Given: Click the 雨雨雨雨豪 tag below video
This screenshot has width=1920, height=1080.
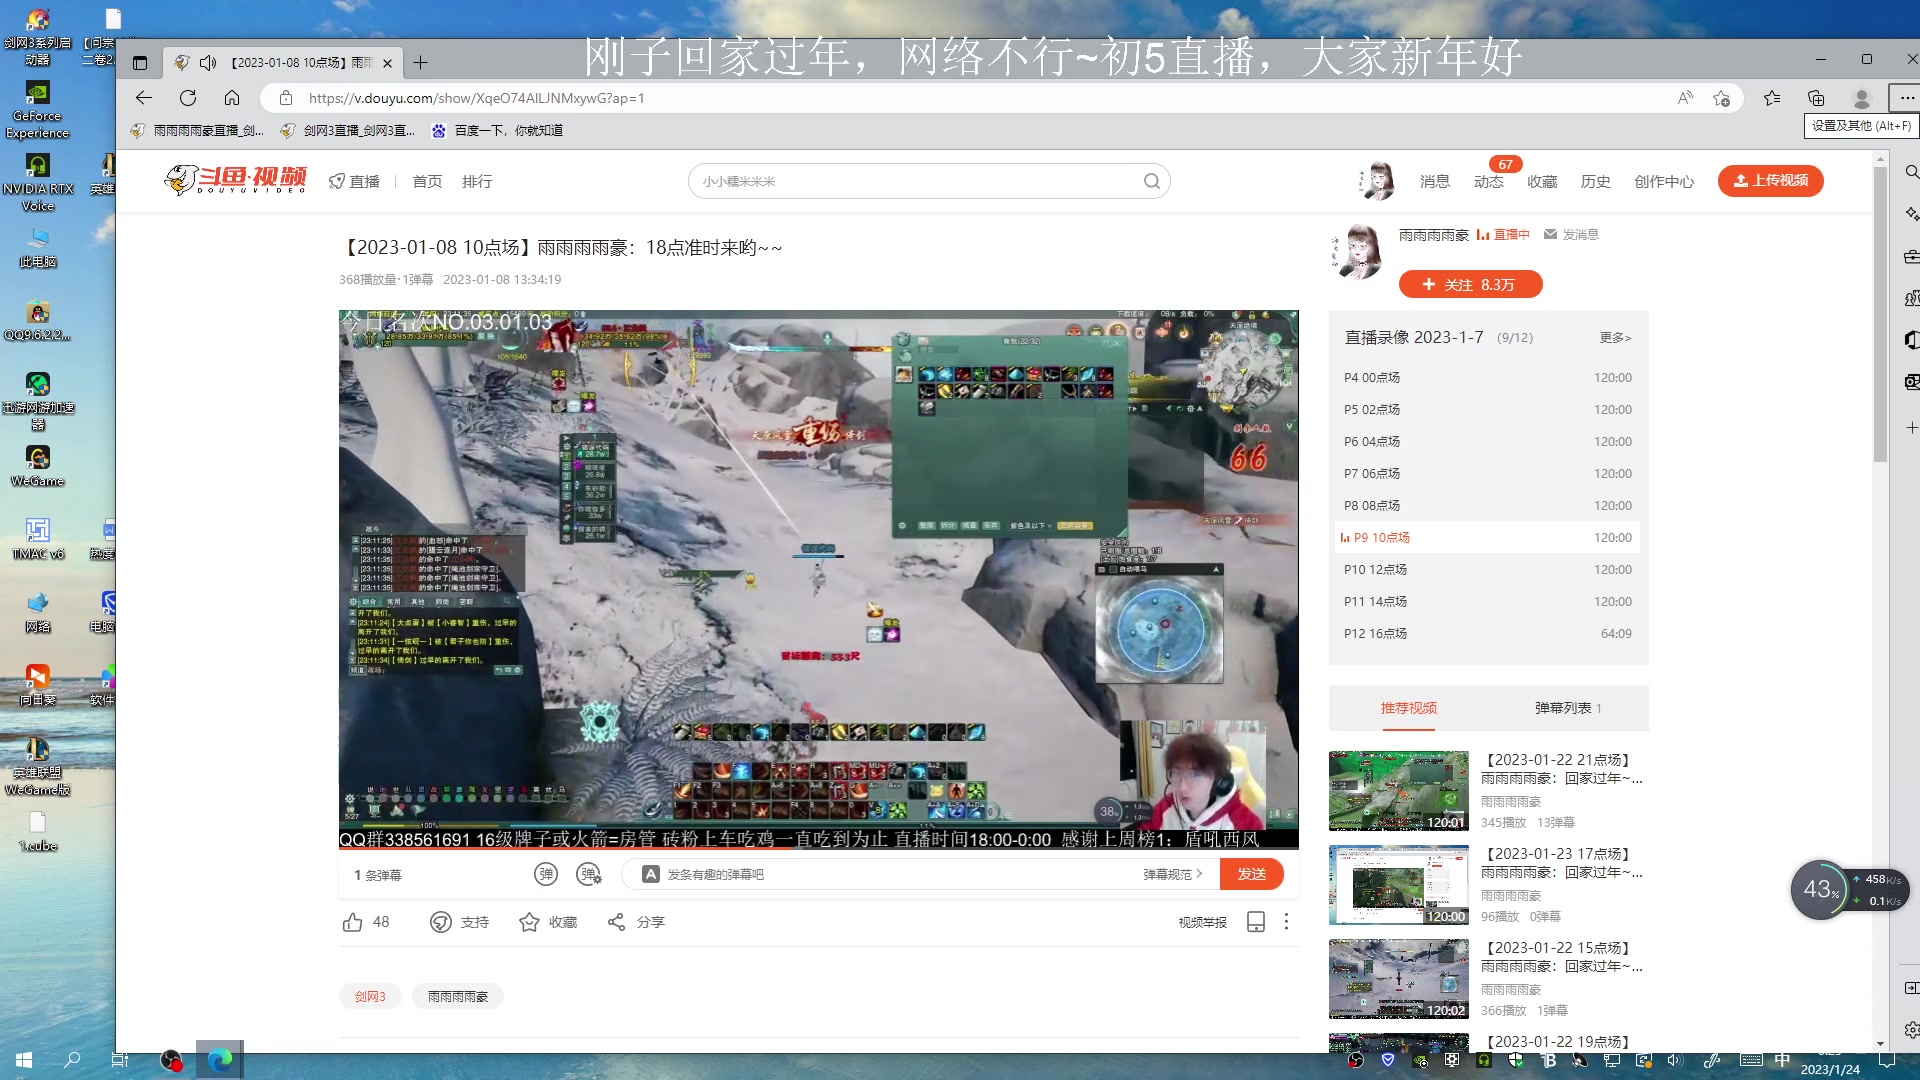Looking at the screenshot, I should pos(458,996).
